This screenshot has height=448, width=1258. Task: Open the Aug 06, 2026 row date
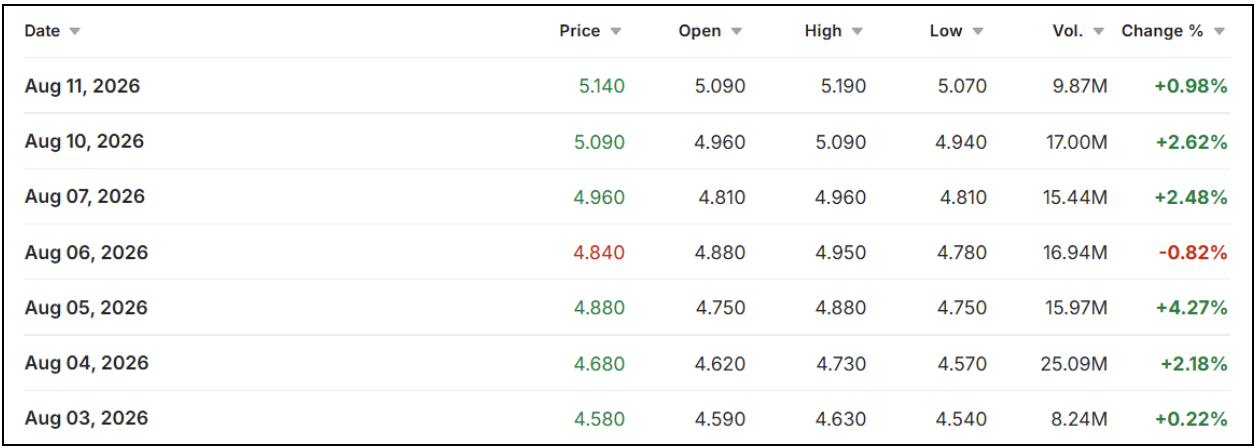pyautogui.click(x=86, y=253)
